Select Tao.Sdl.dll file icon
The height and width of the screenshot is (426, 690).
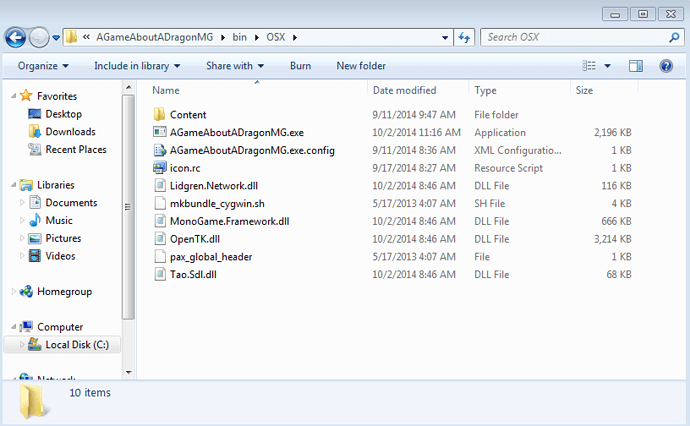click(x=160, y=274)
